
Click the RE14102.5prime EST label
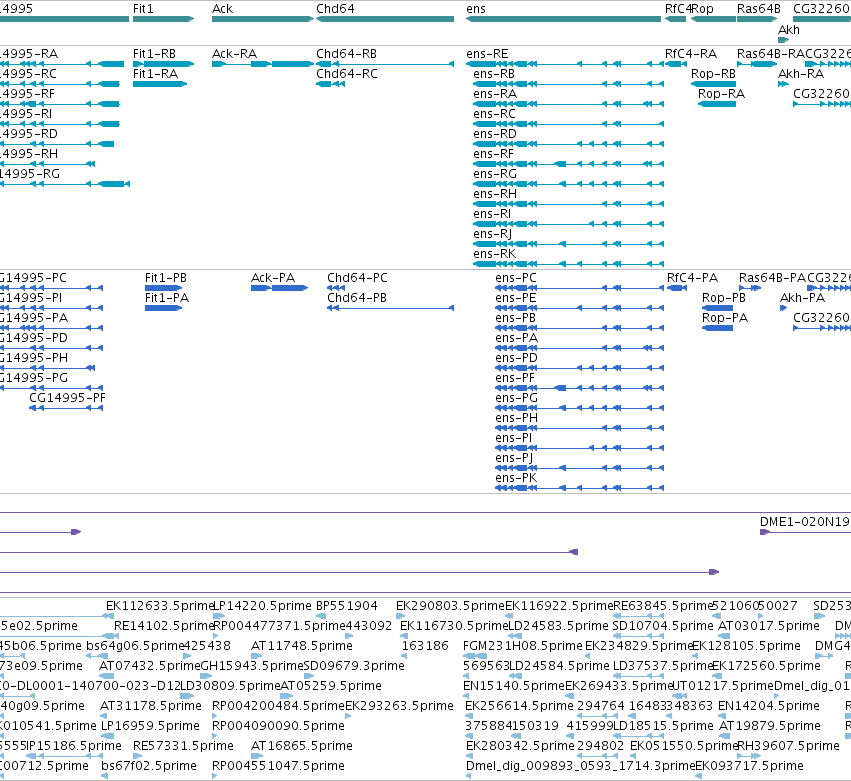click(x=164, y=626)
